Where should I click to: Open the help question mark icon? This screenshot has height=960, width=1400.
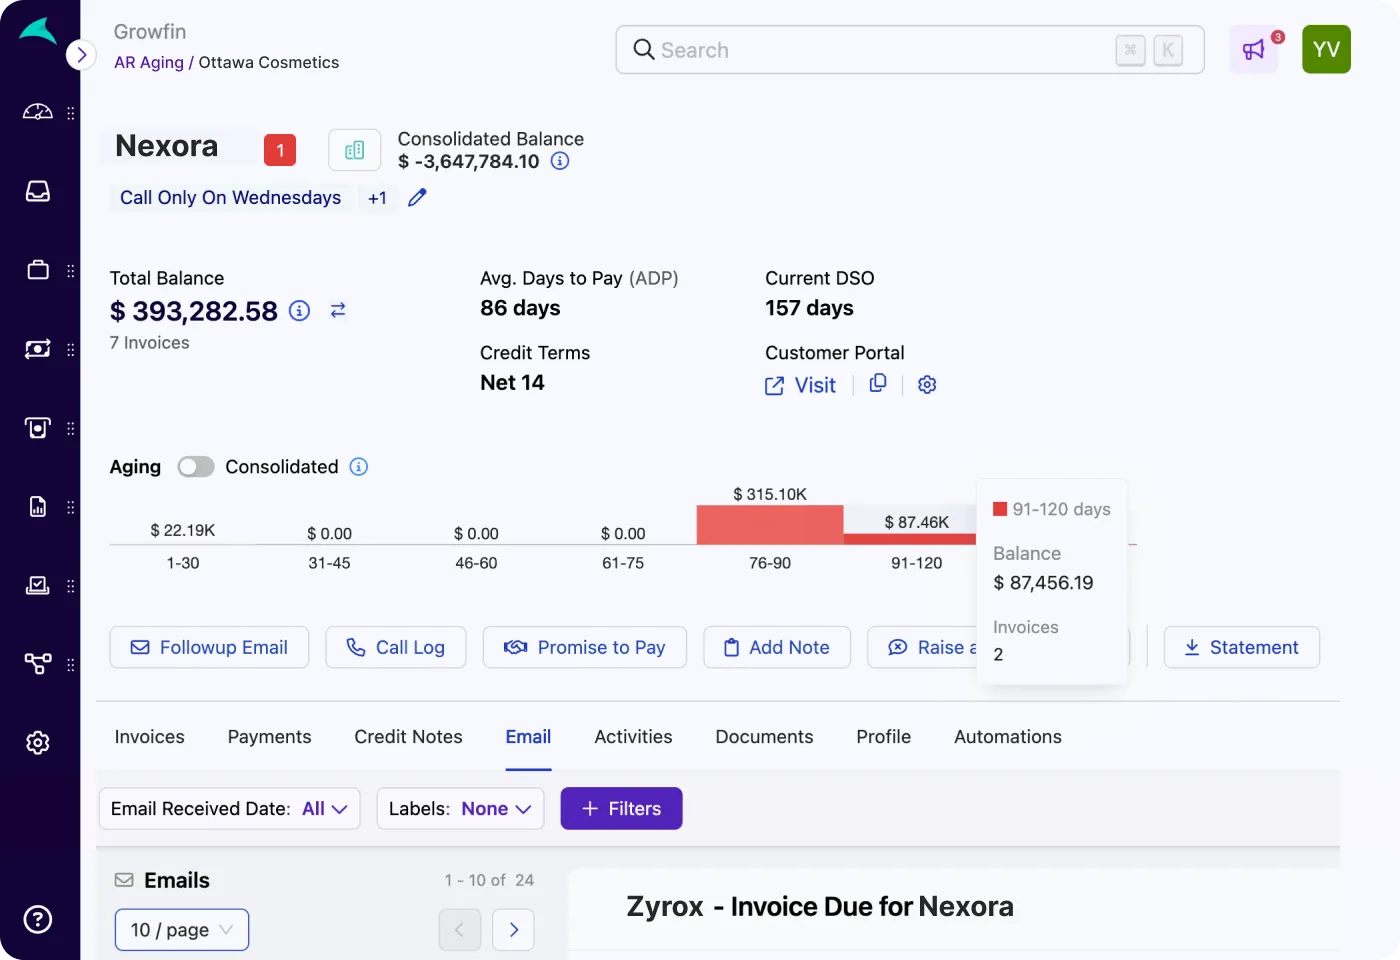(38, 919)
